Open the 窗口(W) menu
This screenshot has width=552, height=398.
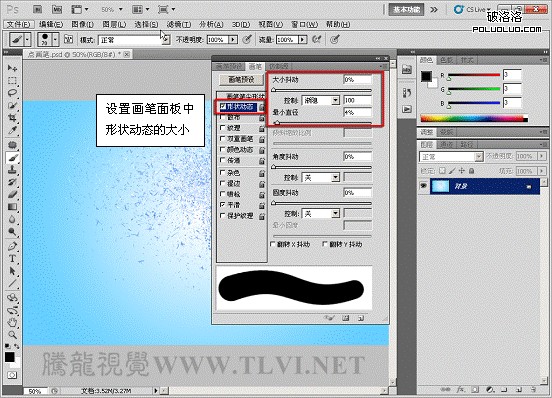tap(304, 24)
